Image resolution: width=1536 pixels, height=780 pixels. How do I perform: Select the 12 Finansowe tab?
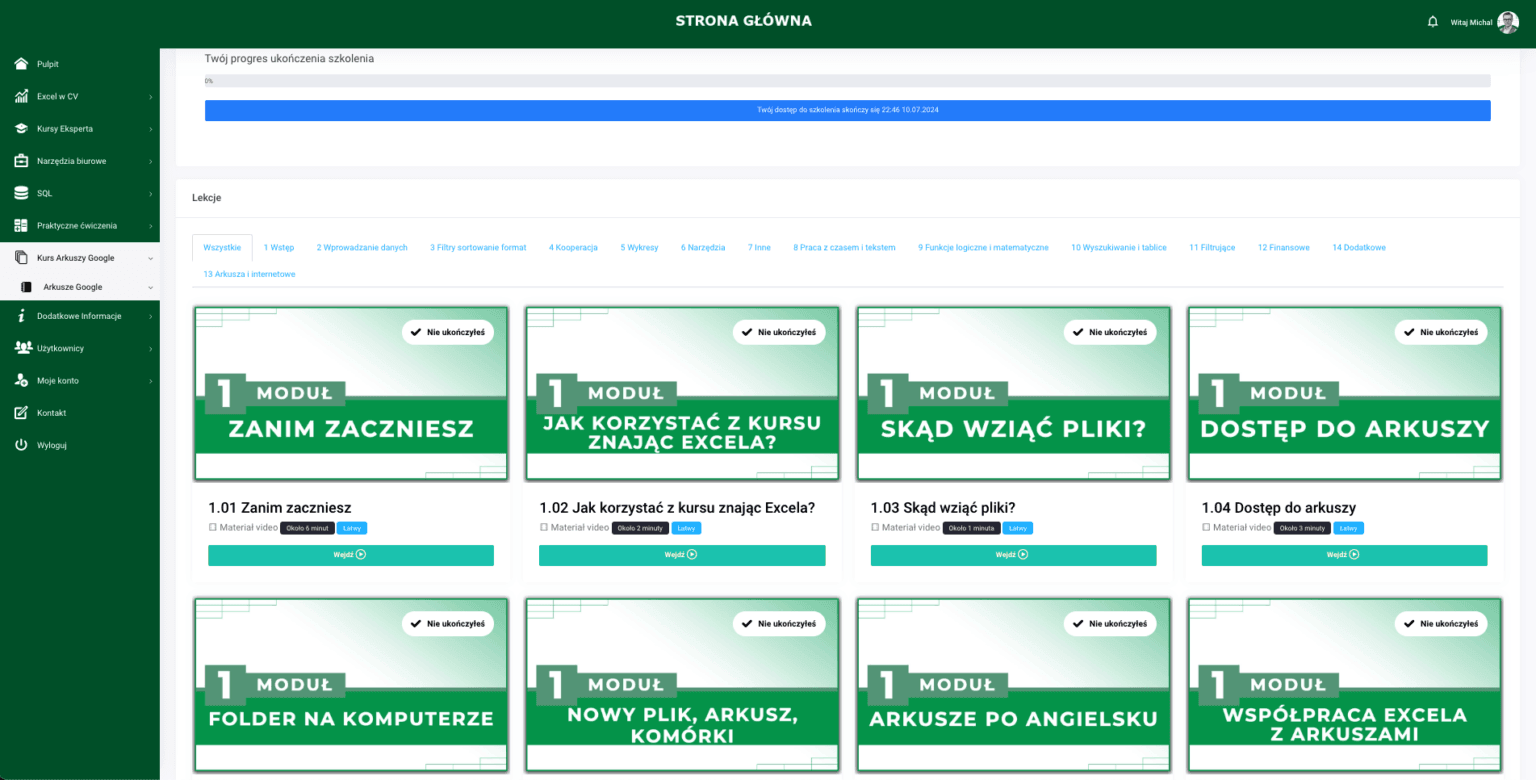point(1283,247)
